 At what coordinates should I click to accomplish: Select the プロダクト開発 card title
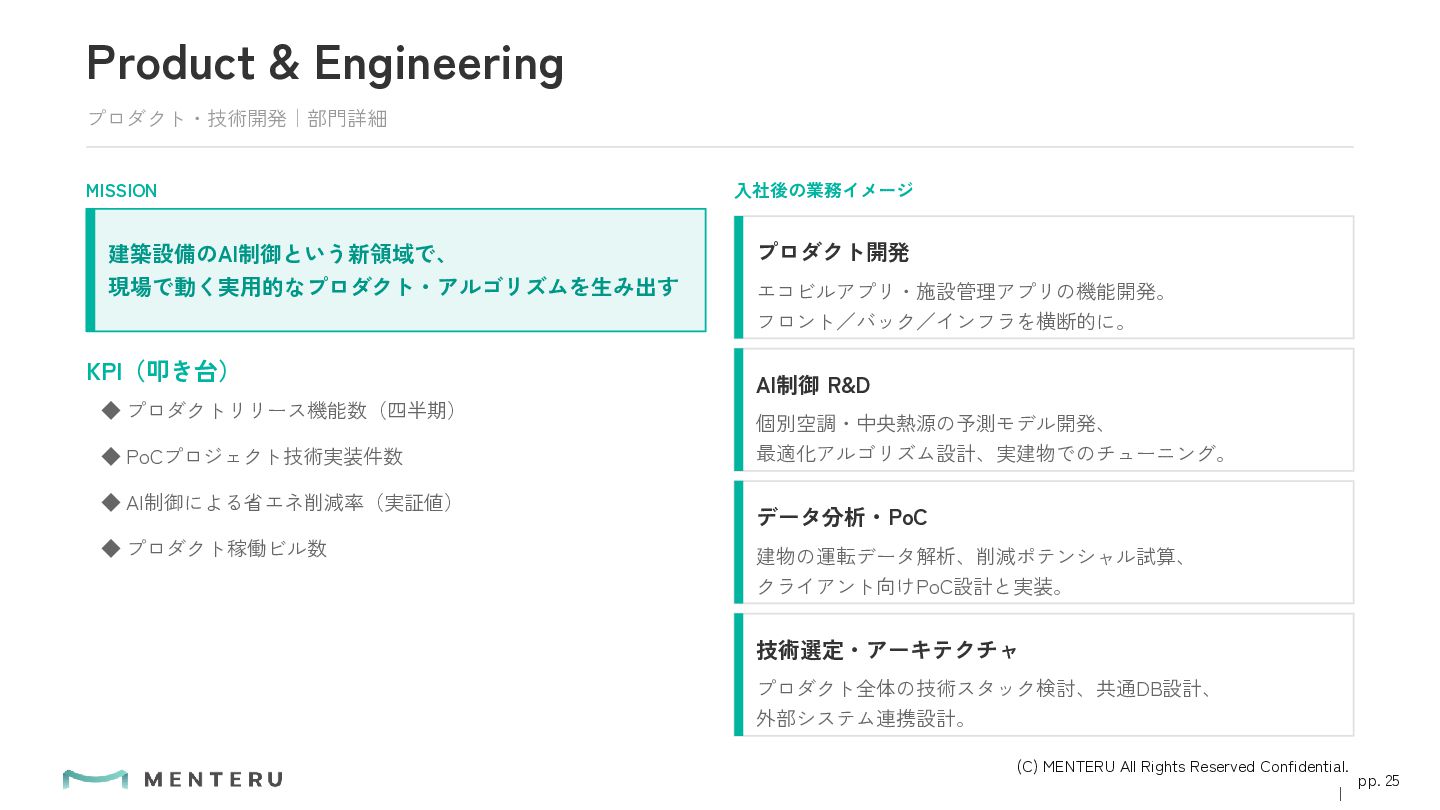pyautogui.click(x=832, y=252)
